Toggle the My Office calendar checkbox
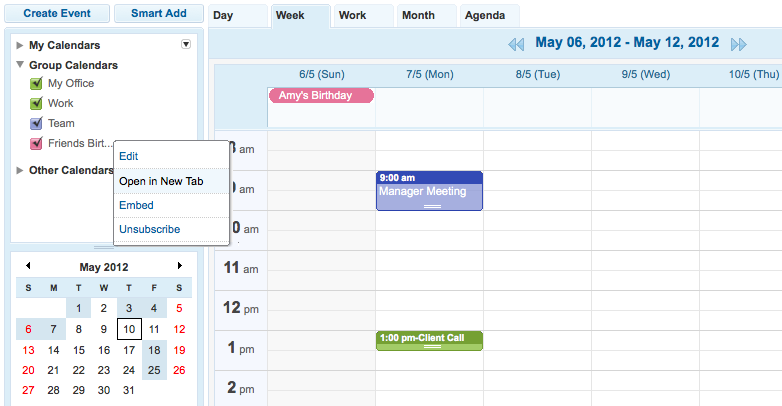Viewport: 782px width, 406px height. pos(37,84)
